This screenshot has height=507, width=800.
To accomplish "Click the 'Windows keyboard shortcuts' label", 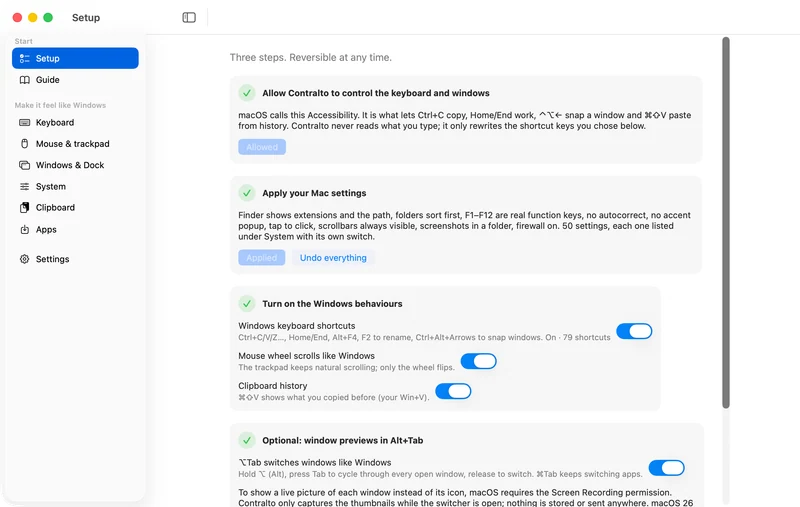I will [296, 325].
